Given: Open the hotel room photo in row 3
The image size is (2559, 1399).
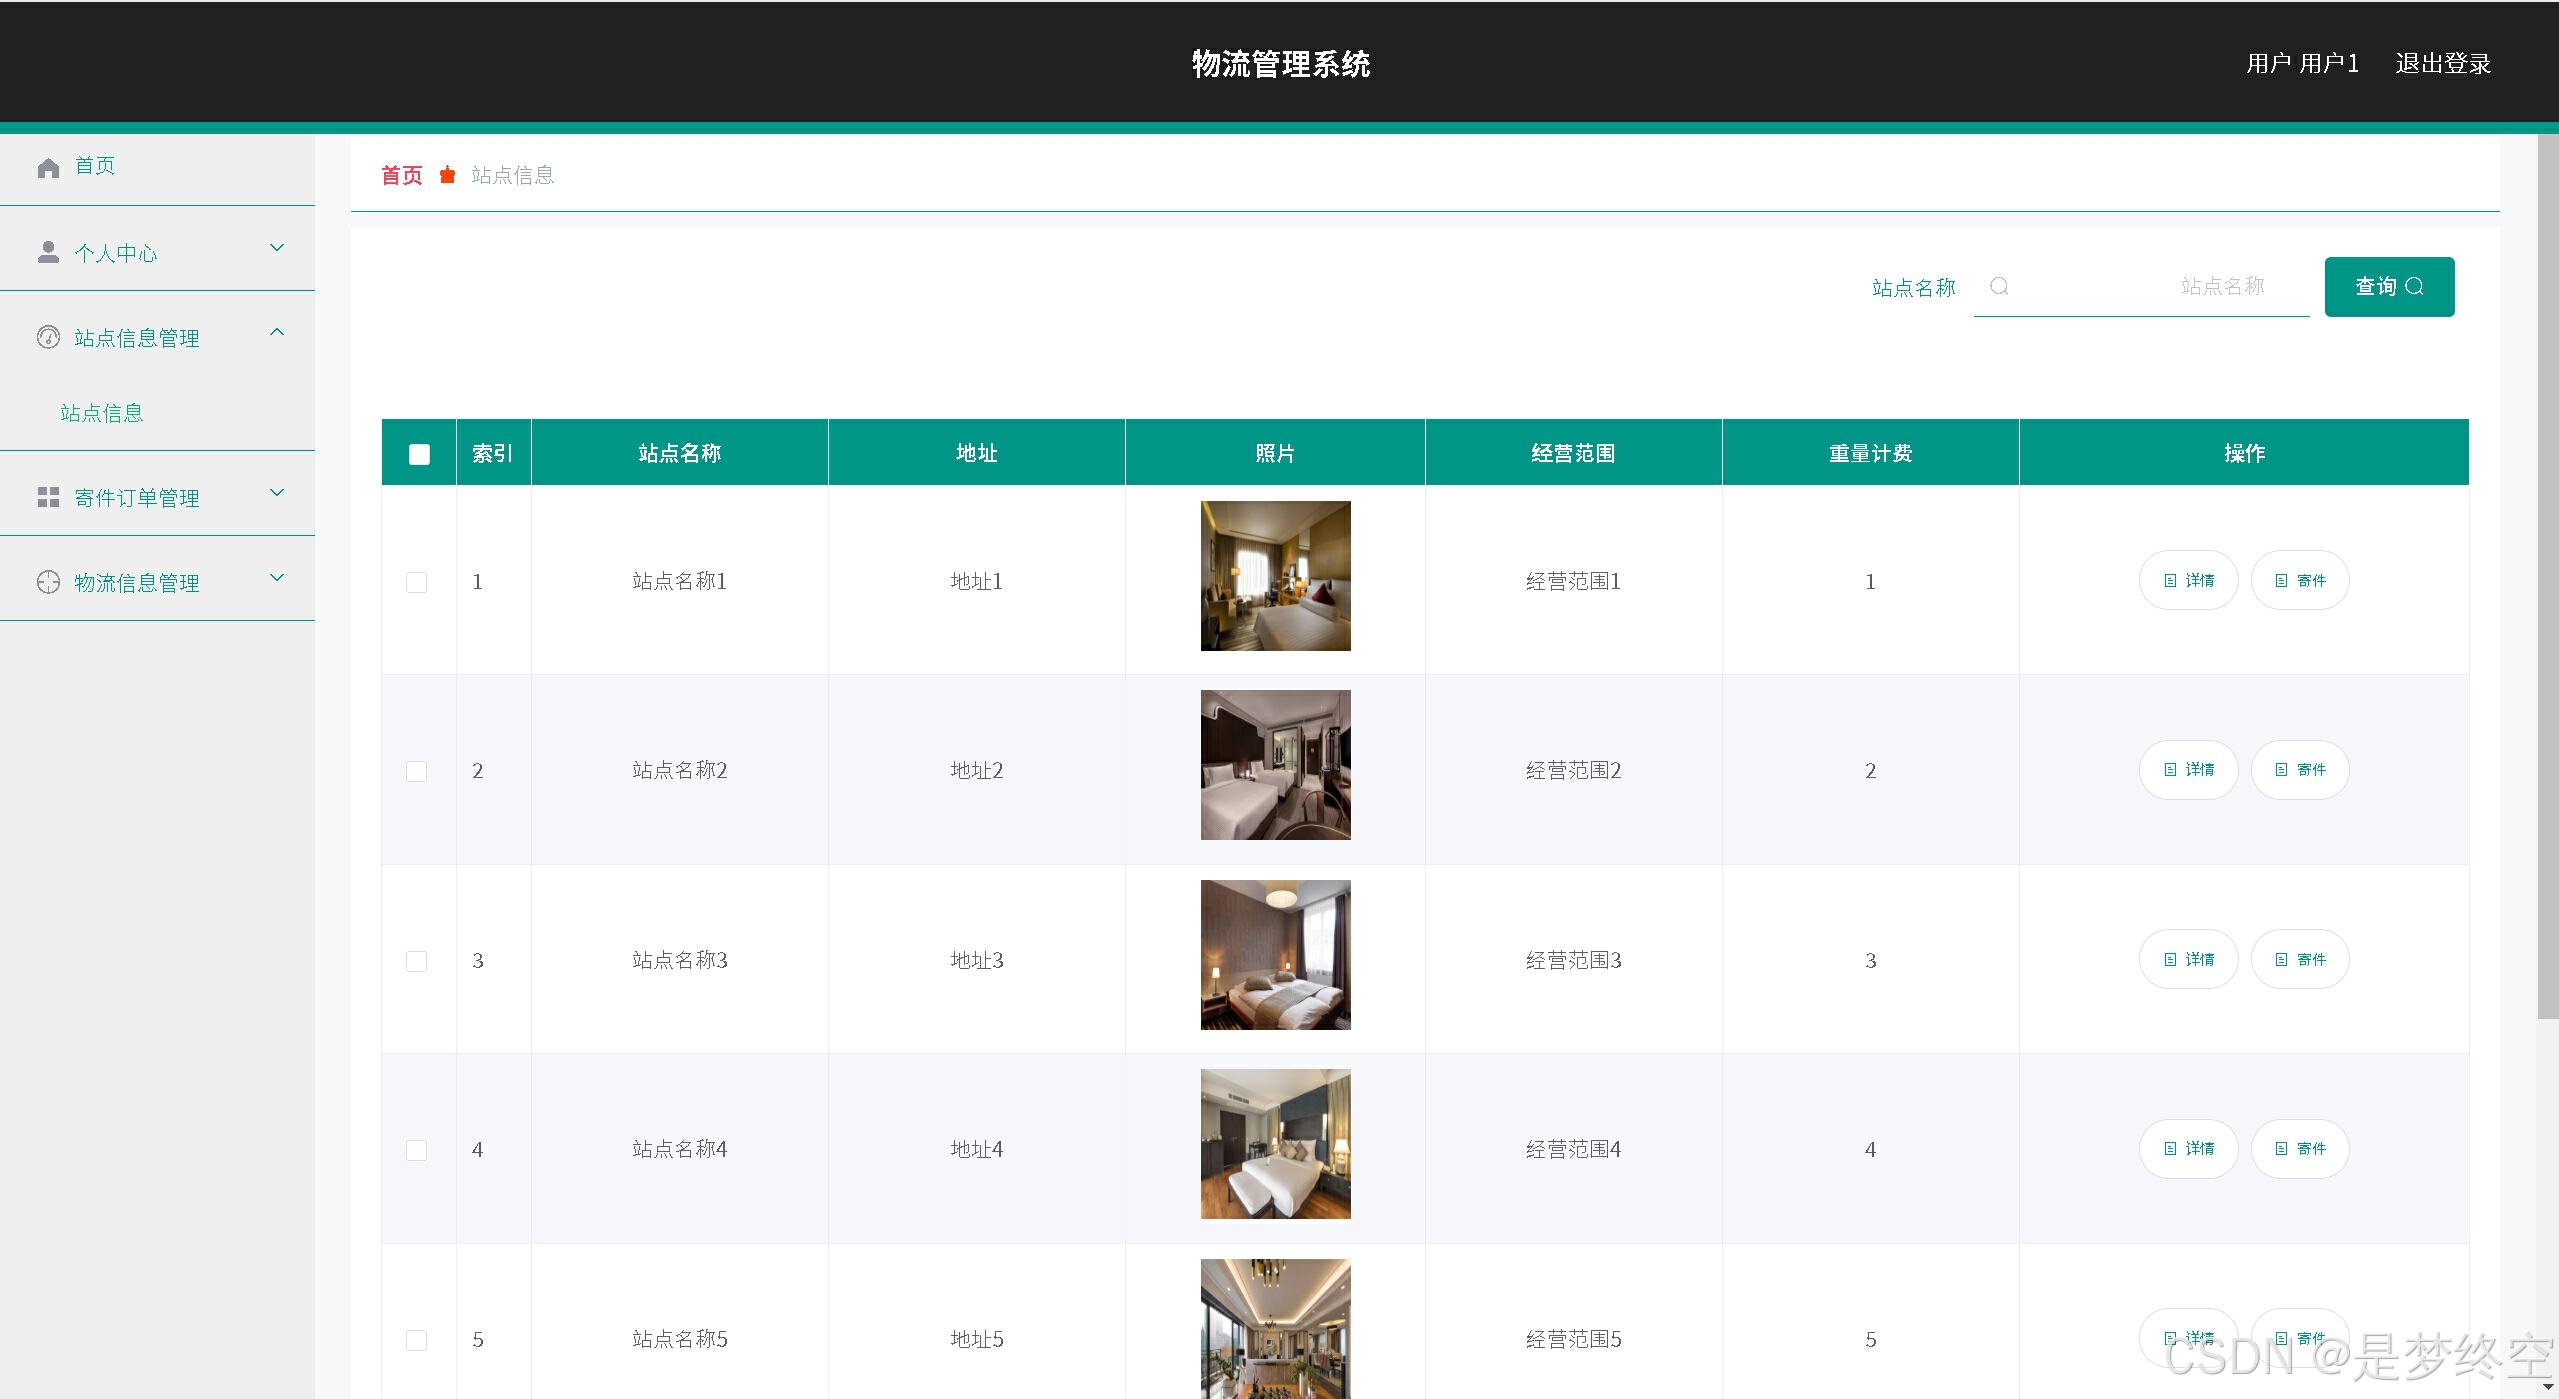Looking at the screenshot, I should (x=1275, y=955).
